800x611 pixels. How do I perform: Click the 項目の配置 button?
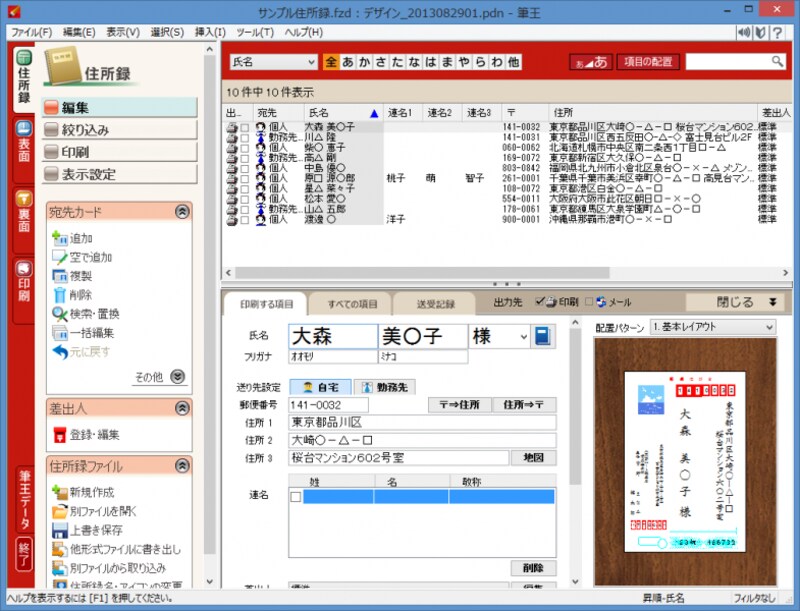coord(649,61)
